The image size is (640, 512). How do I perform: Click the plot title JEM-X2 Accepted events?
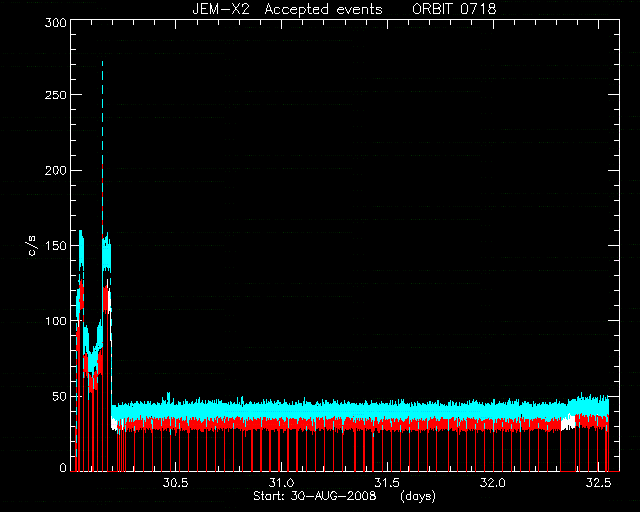tap(287, 9)
